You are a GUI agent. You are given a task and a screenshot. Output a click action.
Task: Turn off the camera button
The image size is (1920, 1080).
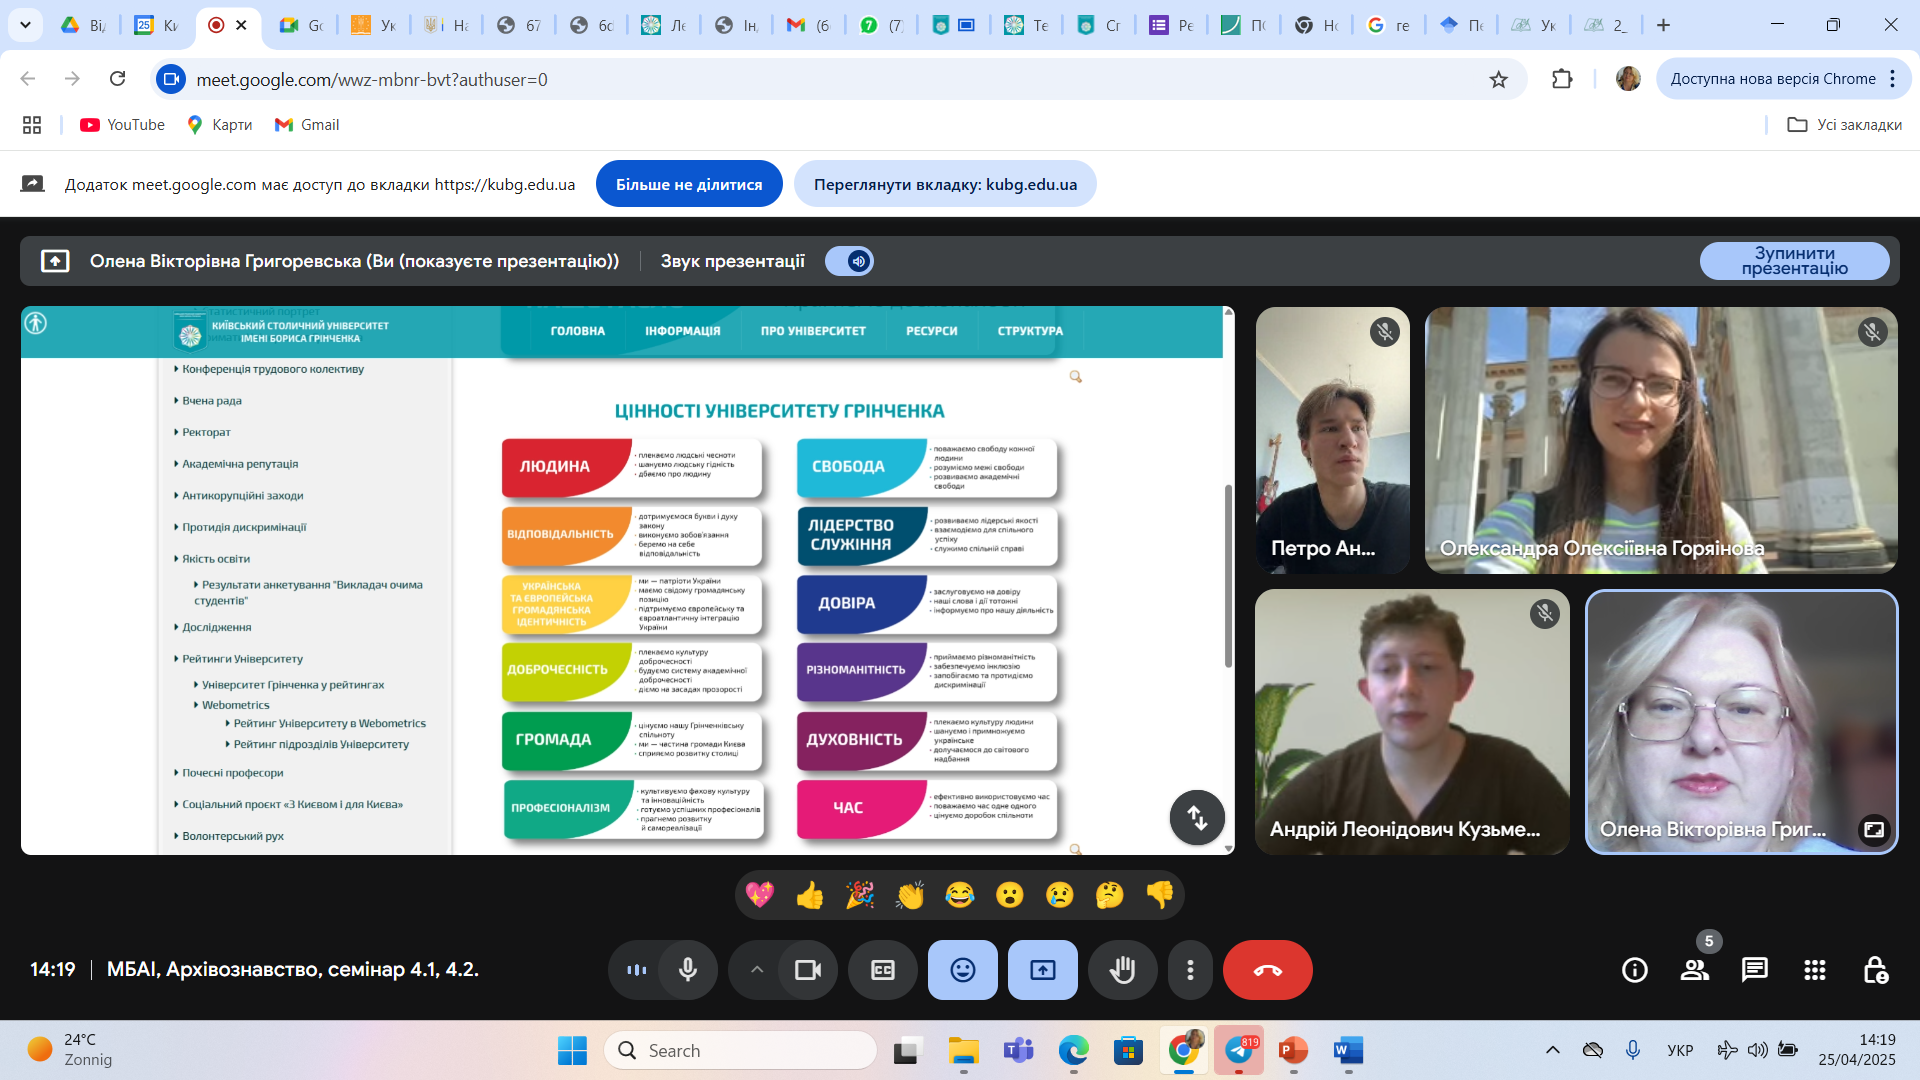(807, 970)
